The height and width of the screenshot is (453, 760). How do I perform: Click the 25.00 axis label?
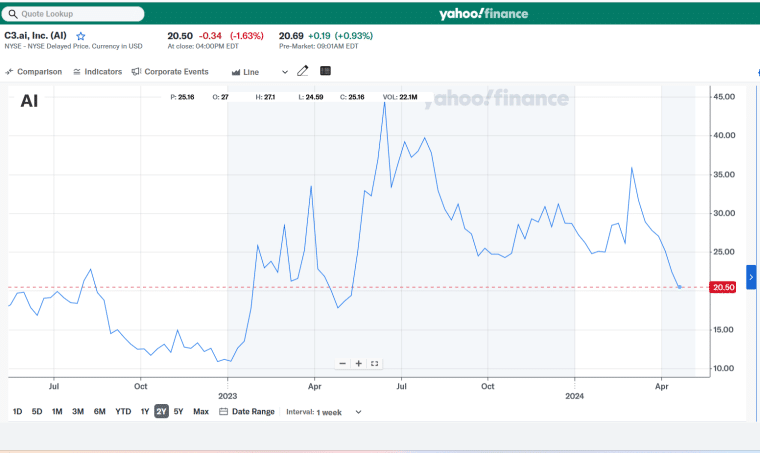coord(724,252)
